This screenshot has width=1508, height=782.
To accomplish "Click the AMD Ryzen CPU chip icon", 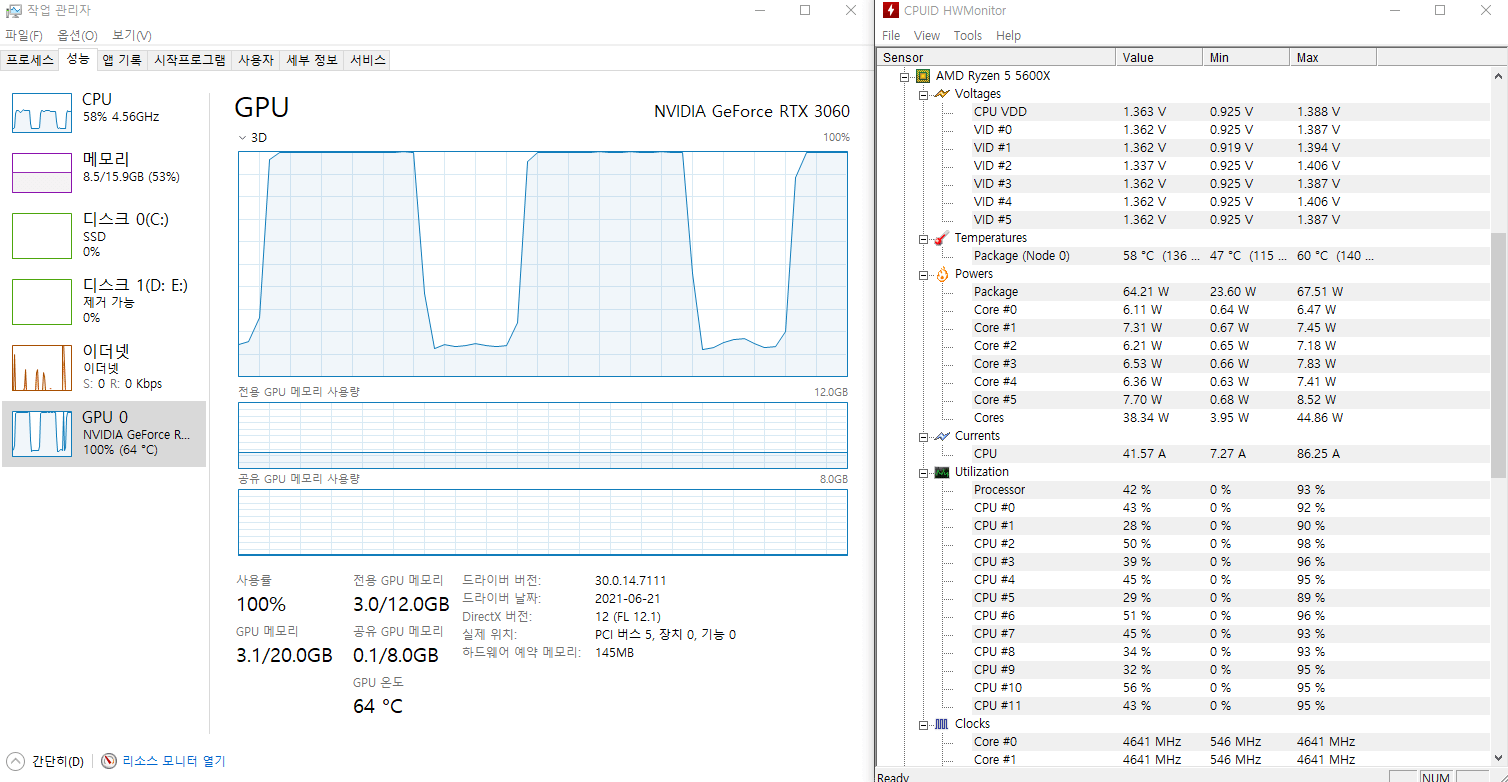I will click(x=923, y=76).
